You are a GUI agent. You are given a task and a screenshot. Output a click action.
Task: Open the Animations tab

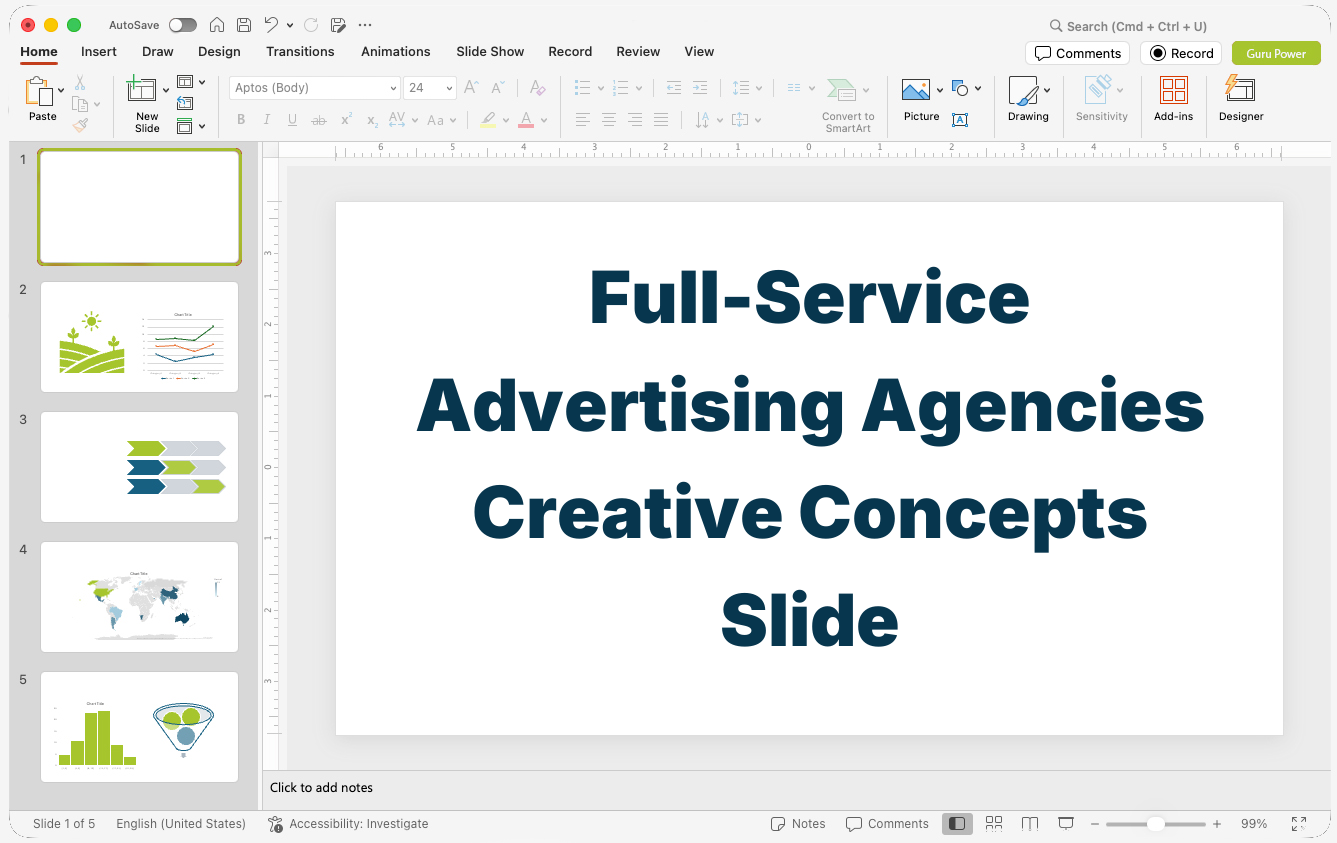pyautogui.click(x=396, y=52)
